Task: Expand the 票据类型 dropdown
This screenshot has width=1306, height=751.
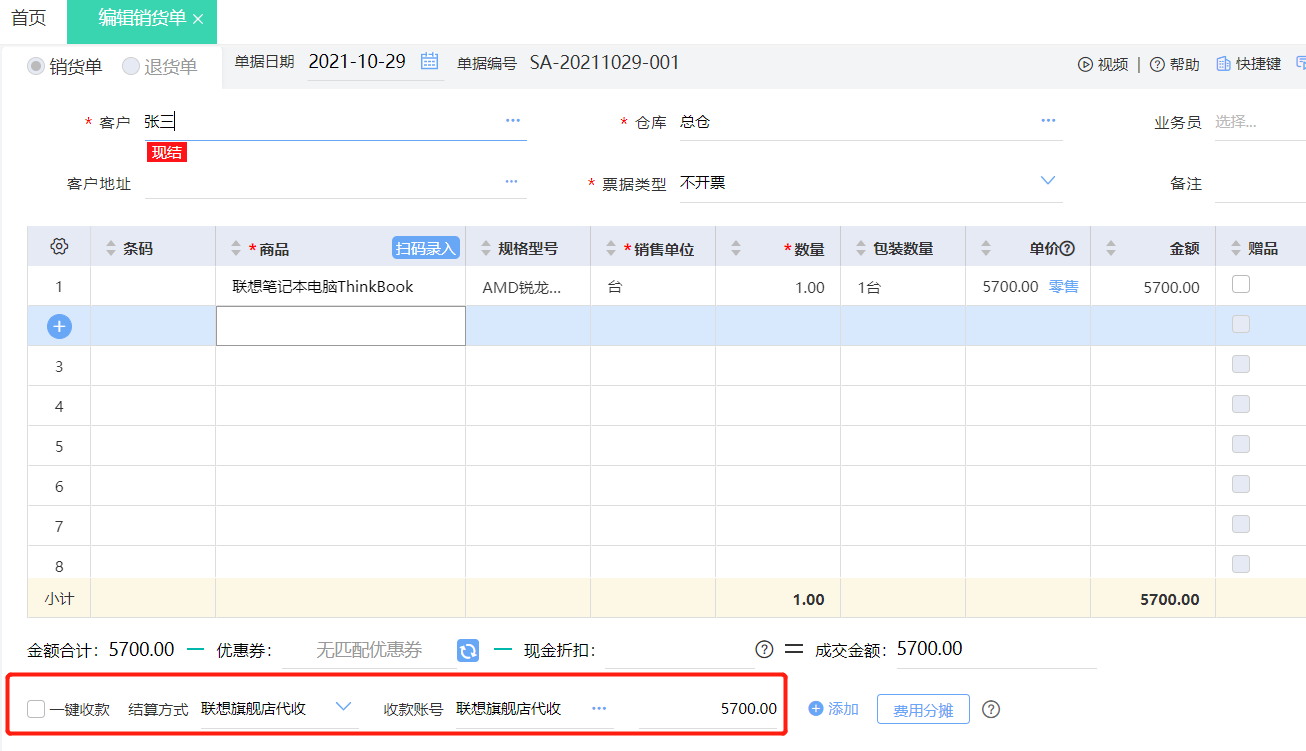Action: coord(1048,181)
